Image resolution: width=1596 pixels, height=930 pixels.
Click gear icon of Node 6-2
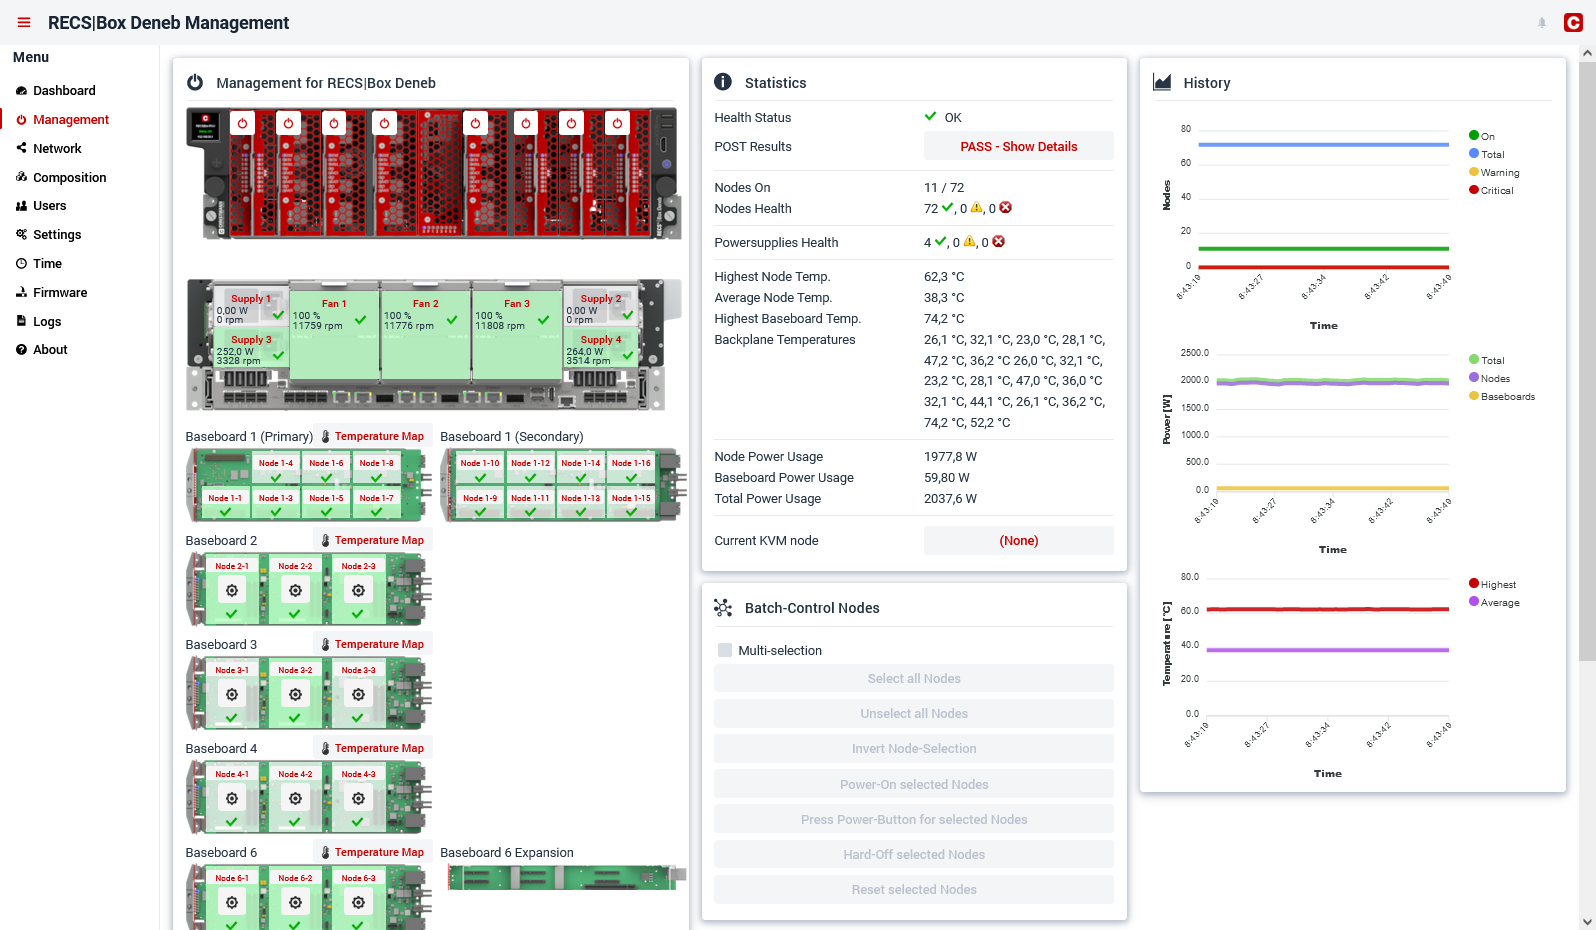[x=295, y=902]
